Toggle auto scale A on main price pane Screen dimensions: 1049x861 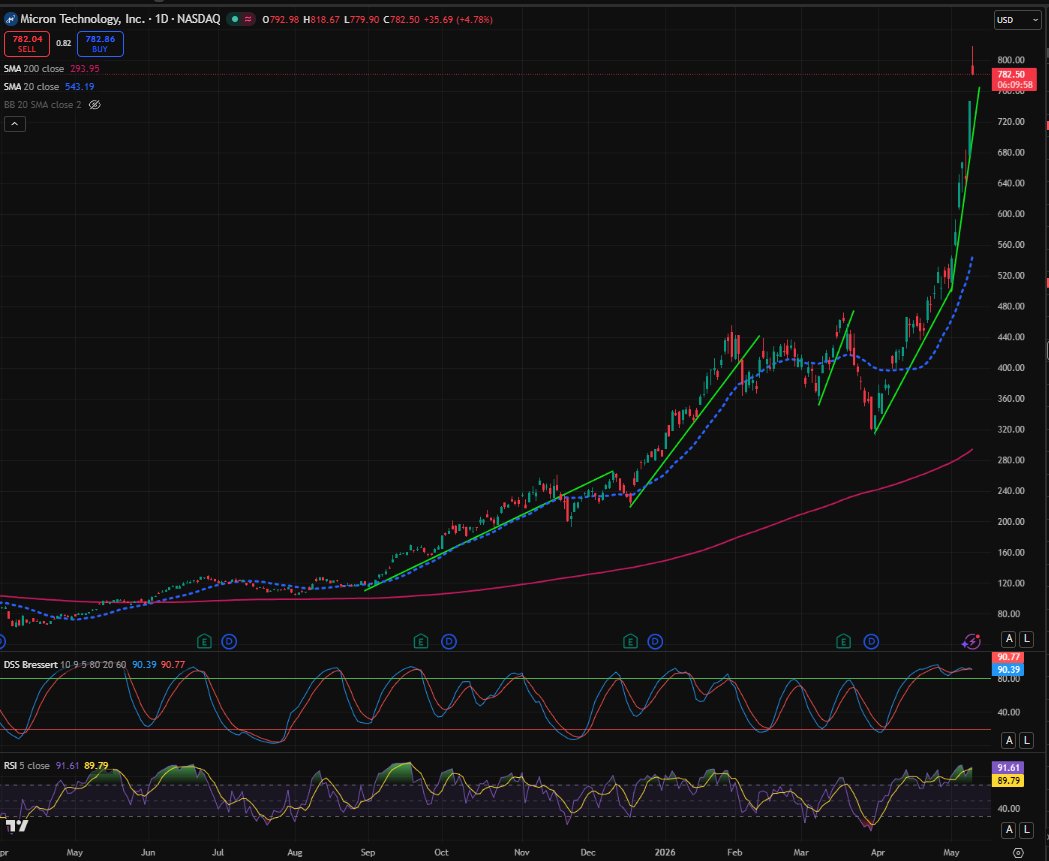[x=1009, y=639]
